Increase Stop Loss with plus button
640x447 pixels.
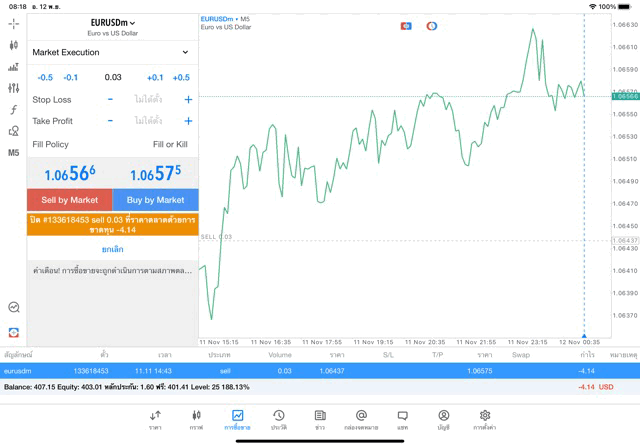click(188, 100)
